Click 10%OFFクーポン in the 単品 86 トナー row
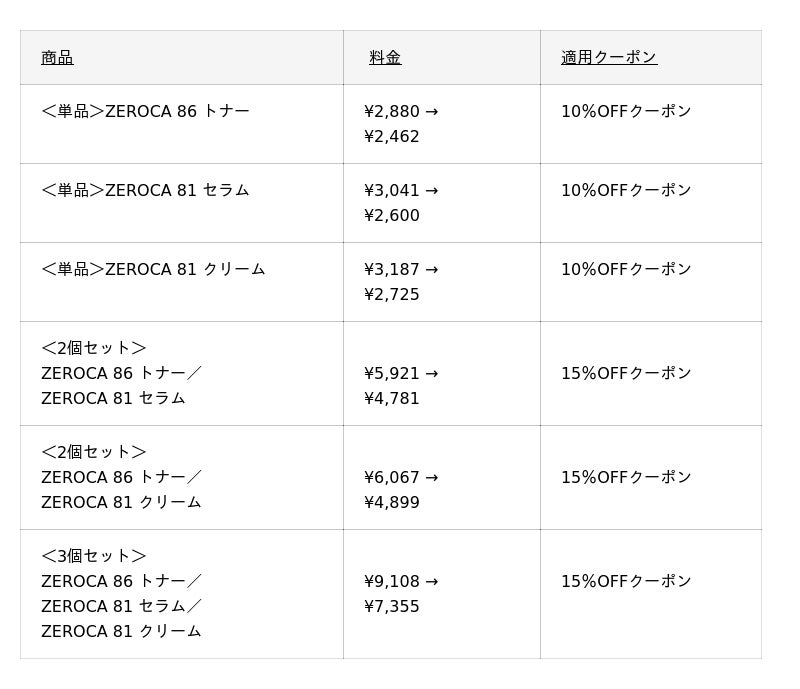Viewport: 800px width, 689px height. coord(626,112)
